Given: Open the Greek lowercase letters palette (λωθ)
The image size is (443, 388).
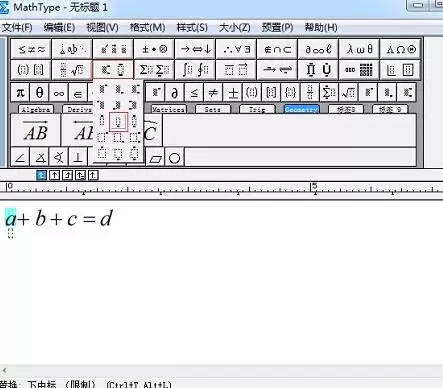Looking at the screenshot, I should click(x=359, y=49).
